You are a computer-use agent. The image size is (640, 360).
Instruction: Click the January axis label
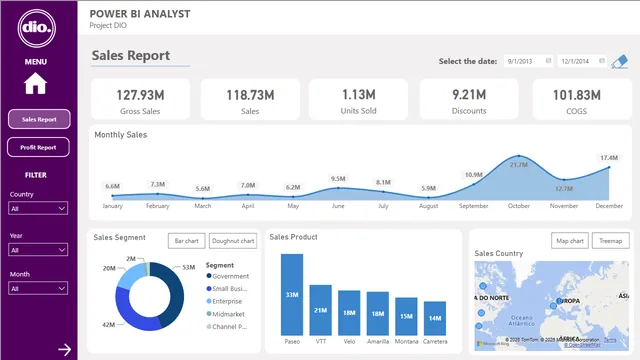(x=113, y=206)
